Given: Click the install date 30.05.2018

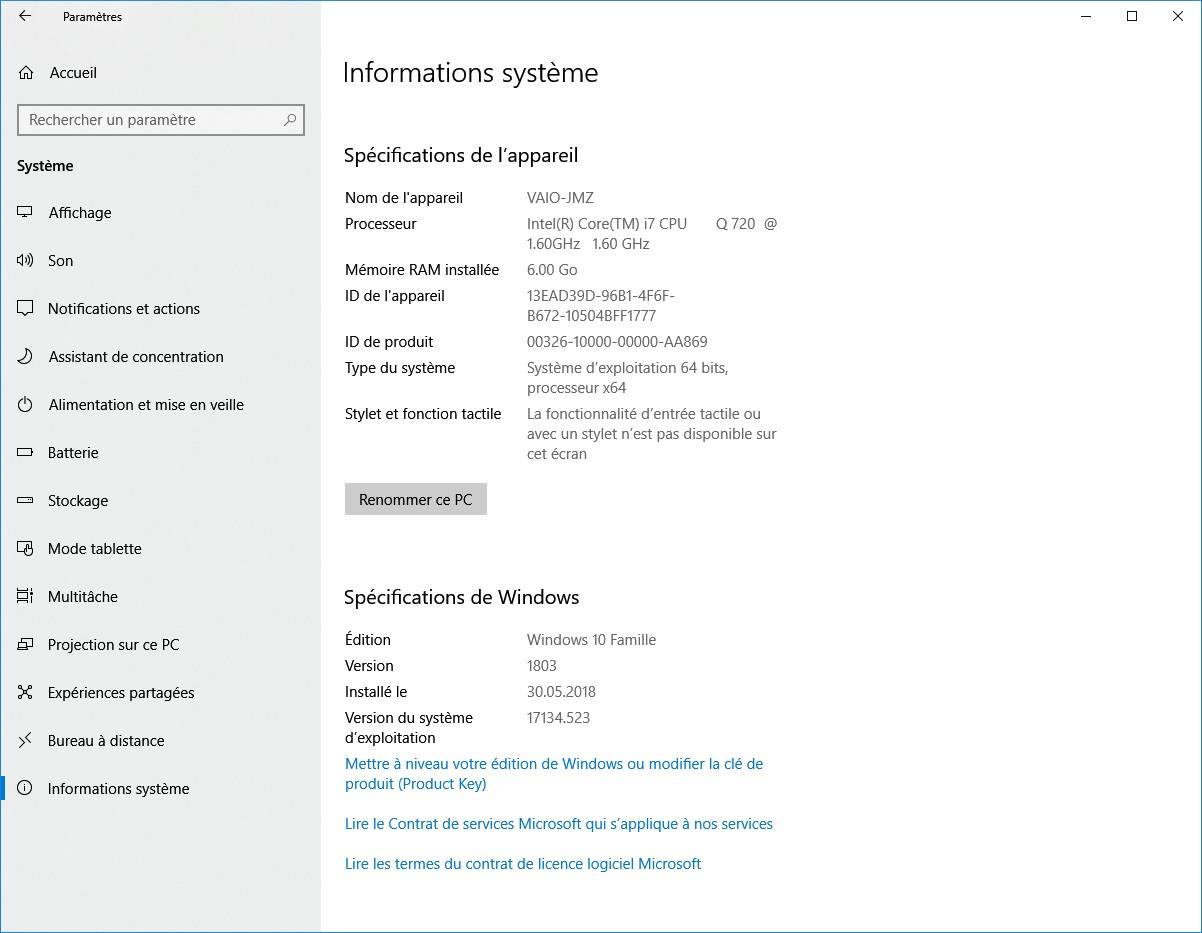Looking at the screenshot, I should (561, 692).
